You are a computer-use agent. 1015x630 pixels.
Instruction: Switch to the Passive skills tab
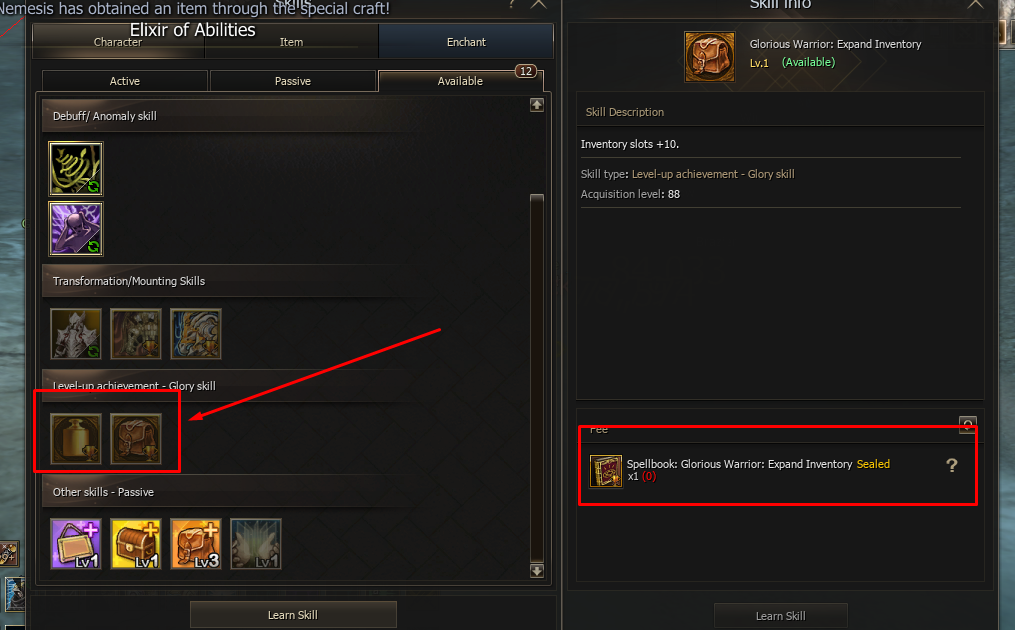click(293, 81)
